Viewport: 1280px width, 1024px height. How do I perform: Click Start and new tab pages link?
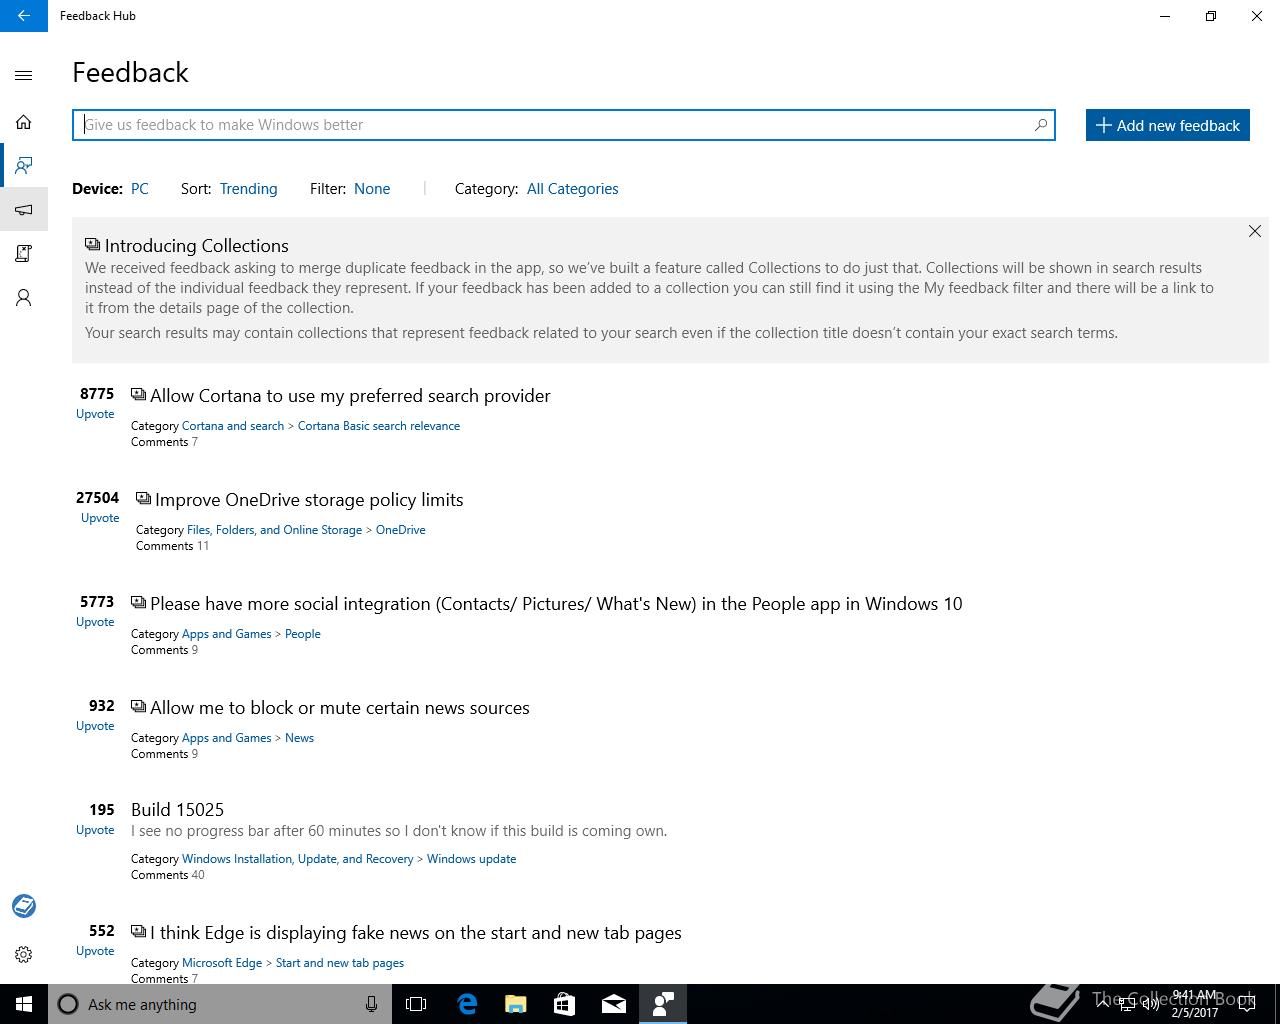tap(340, 963)
